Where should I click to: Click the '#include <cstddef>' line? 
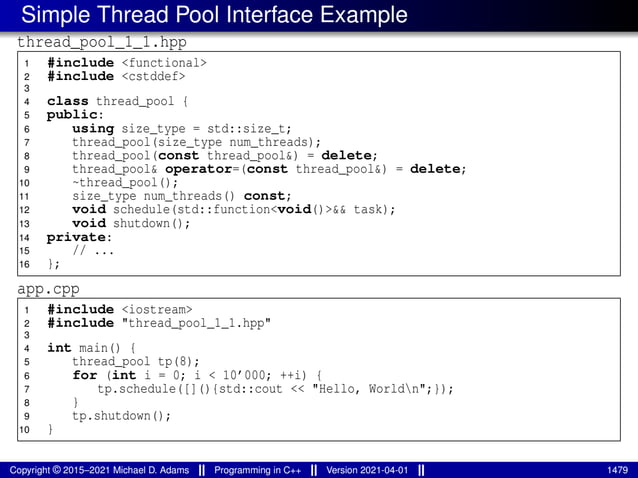tap(116, 76)
